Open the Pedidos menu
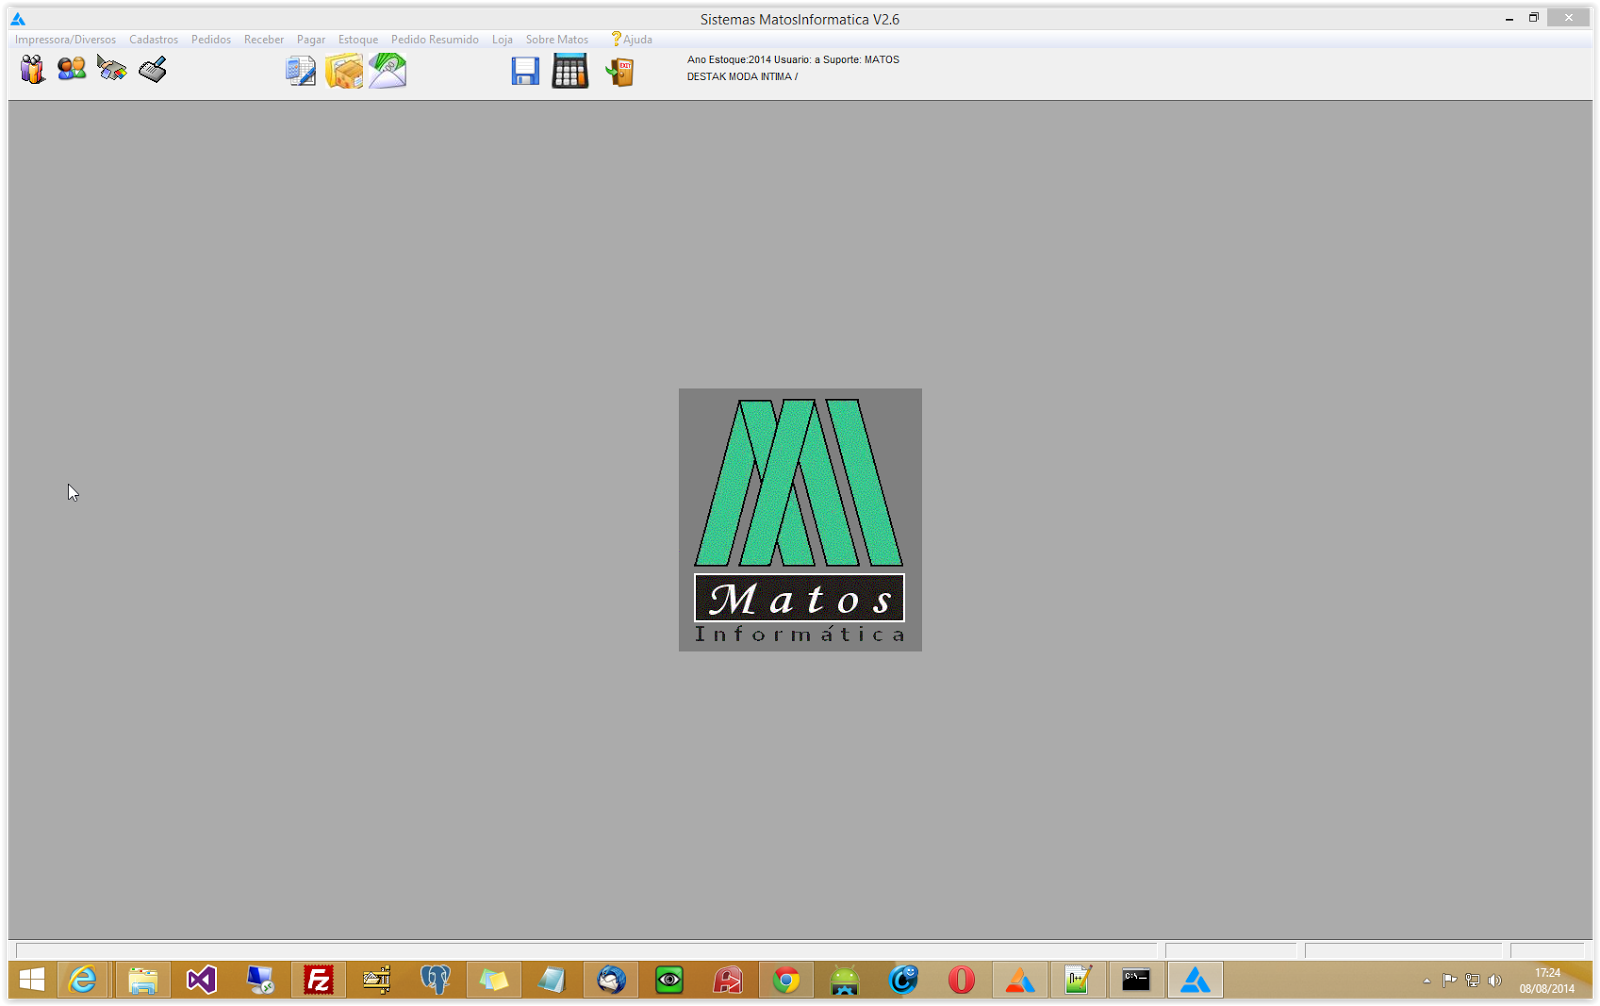This screenshot has width=1600, height=1006. tap(211, 39)
